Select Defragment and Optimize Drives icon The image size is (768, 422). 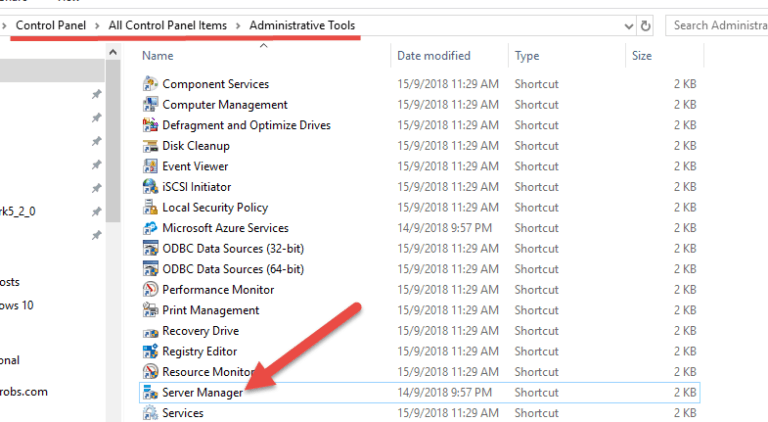pyautogui.click(x=150, y=125)
